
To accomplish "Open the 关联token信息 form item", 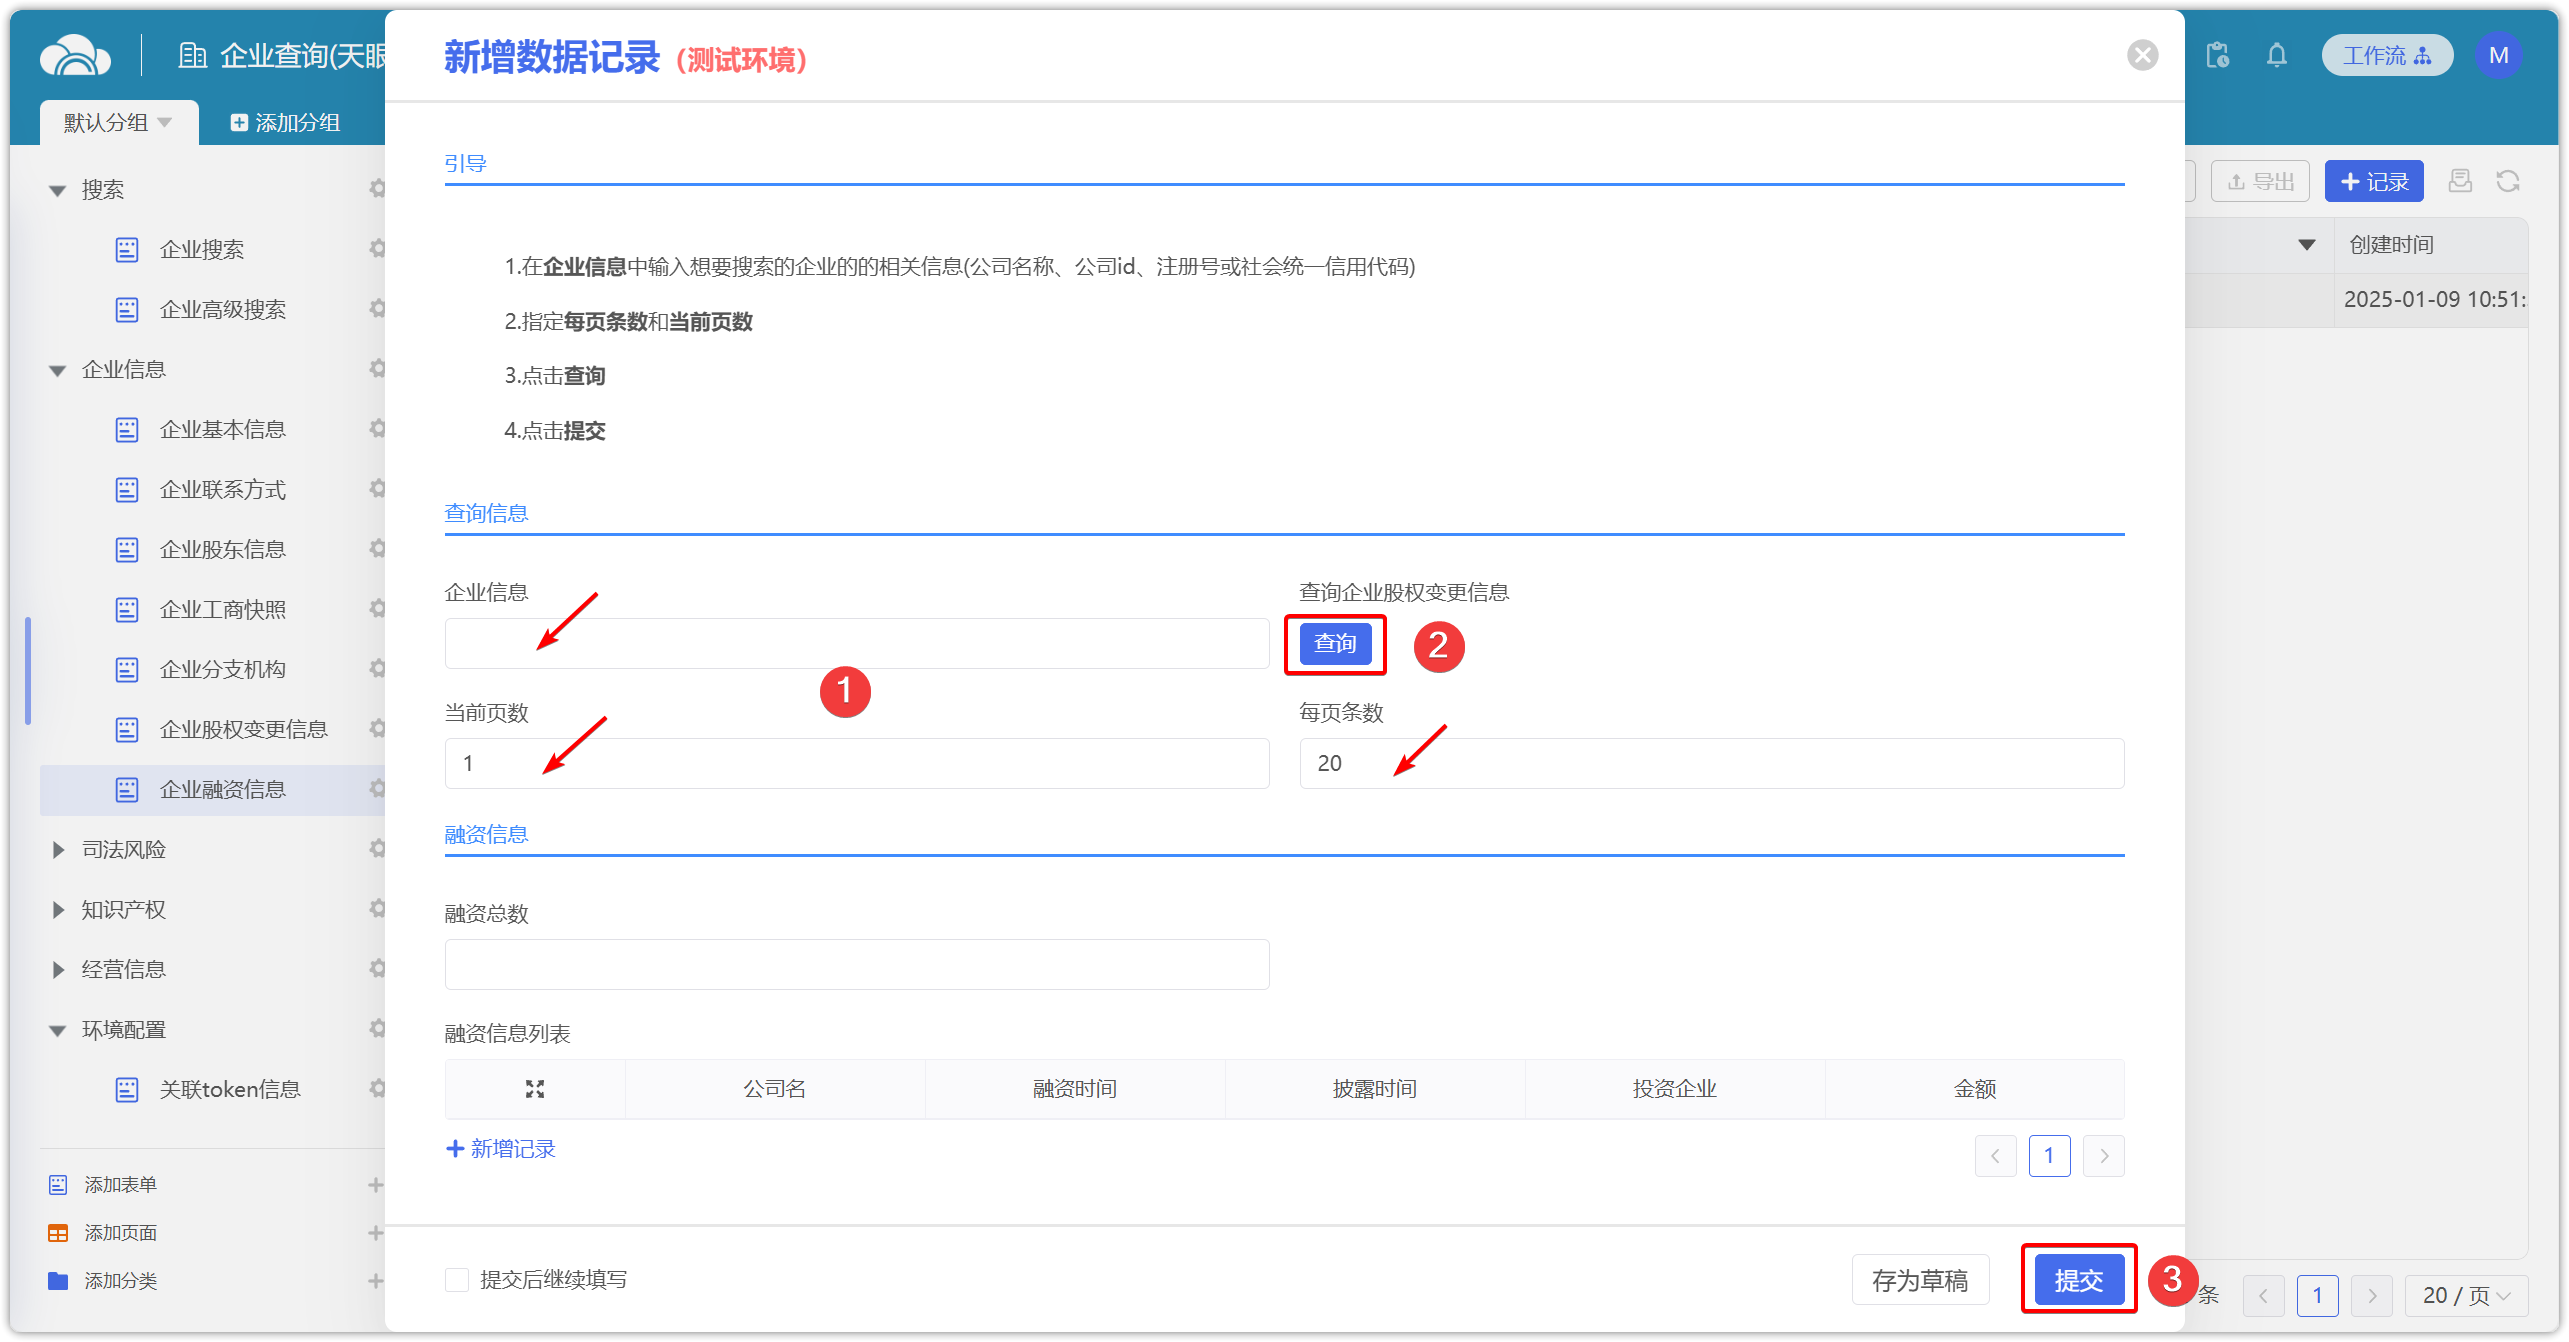I will coord(230,1090).
